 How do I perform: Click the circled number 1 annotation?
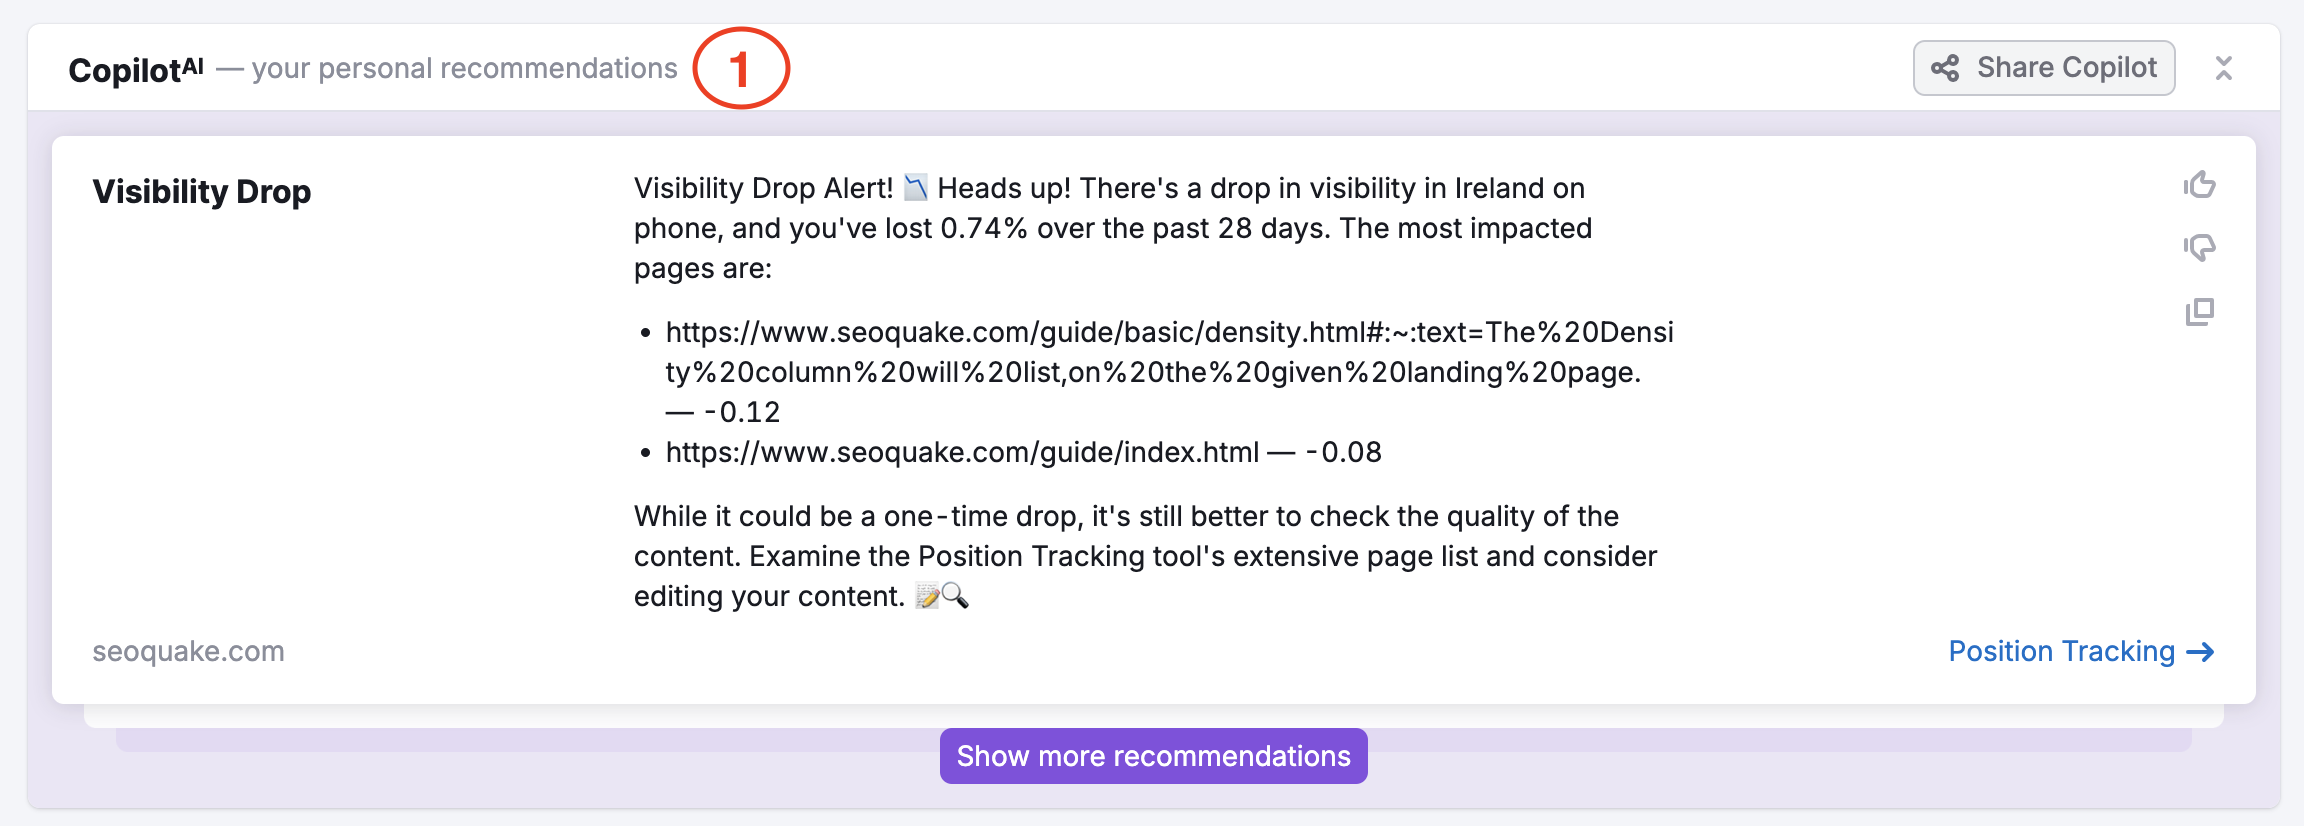click(741, 68)
